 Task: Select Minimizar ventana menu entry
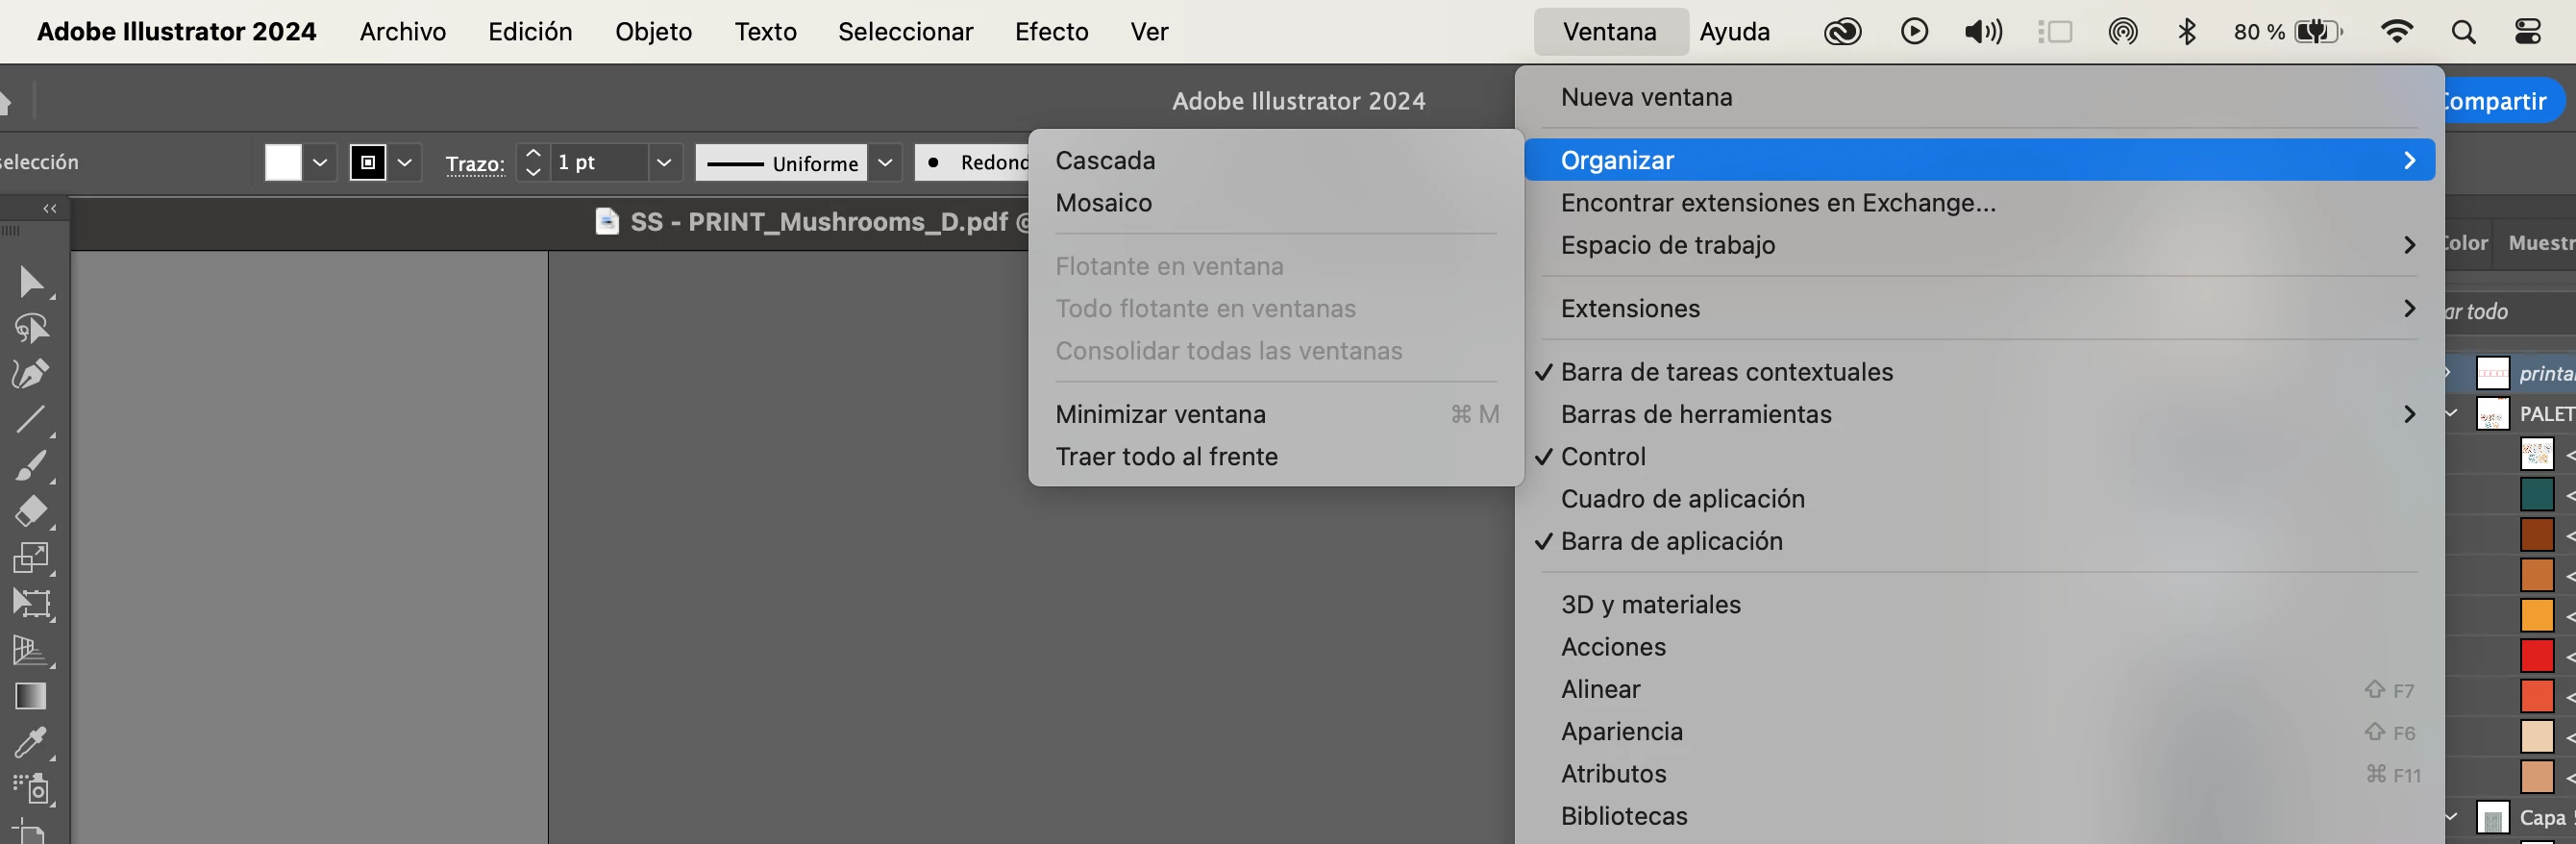click(1276, 414)
